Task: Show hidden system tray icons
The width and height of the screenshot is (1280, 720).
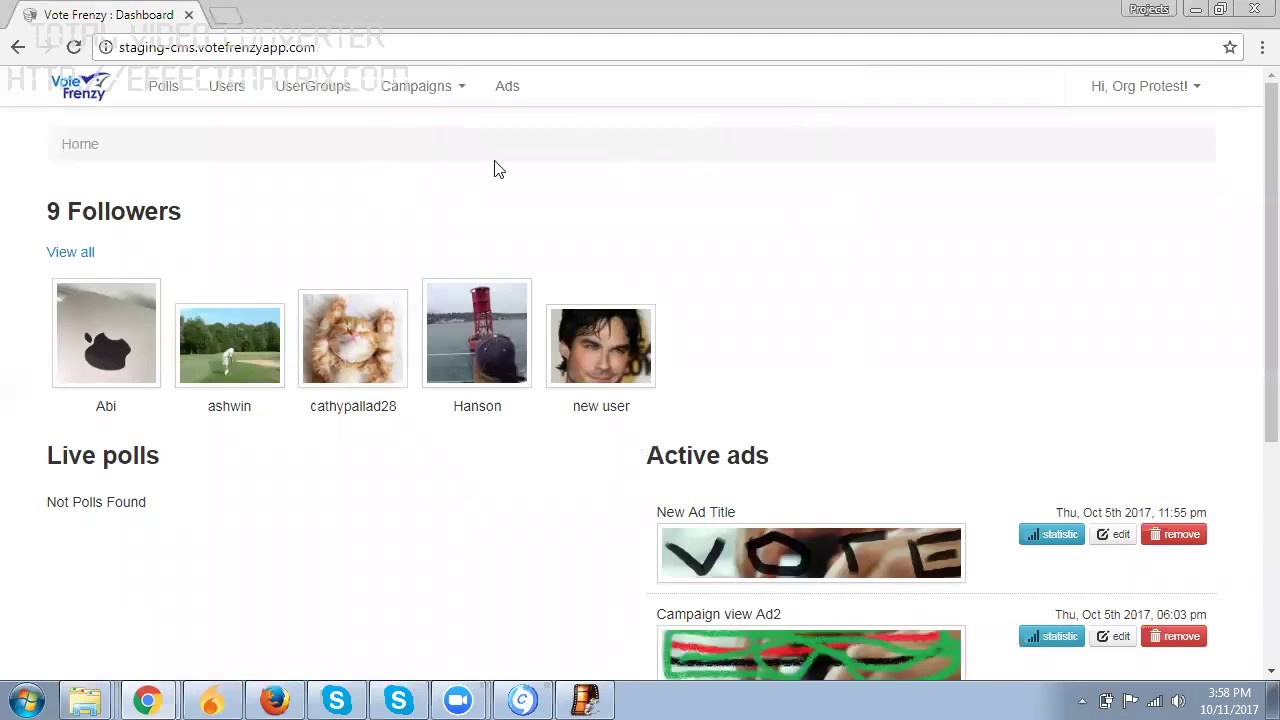Action: coord(1082,701)
